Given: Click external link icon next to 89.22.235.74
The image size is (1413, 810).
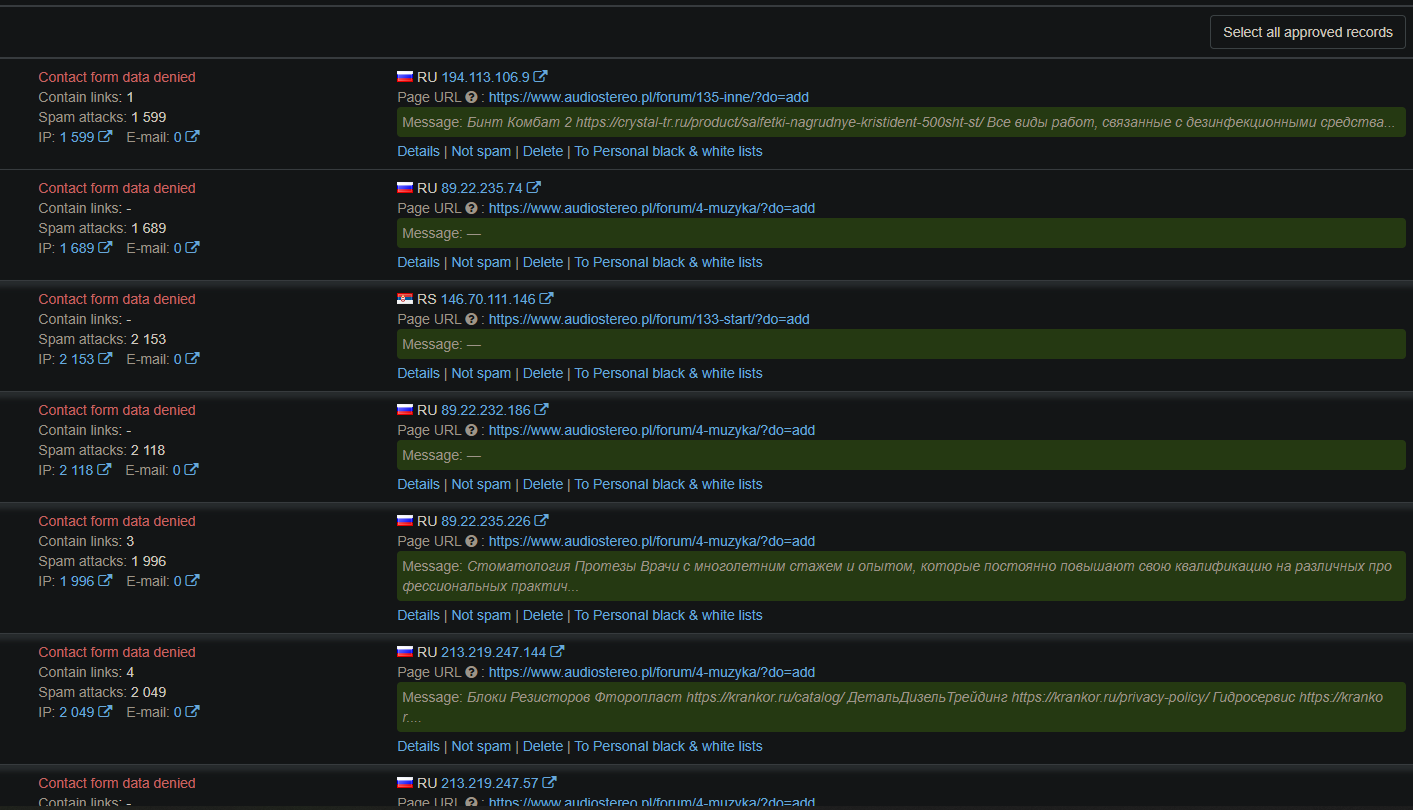Looking at the screenshot, I should point(534,188).
